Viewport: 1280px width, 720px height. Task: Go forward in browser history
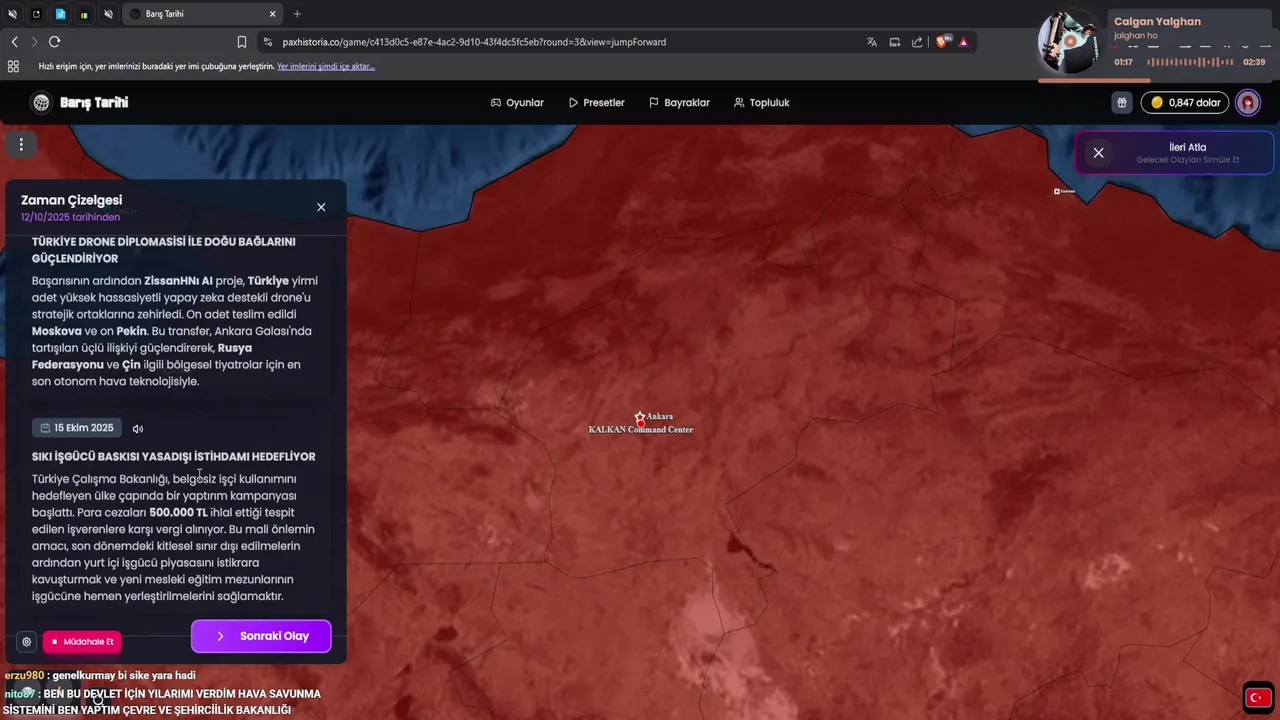pyautogui.click(x=34, y=42)
